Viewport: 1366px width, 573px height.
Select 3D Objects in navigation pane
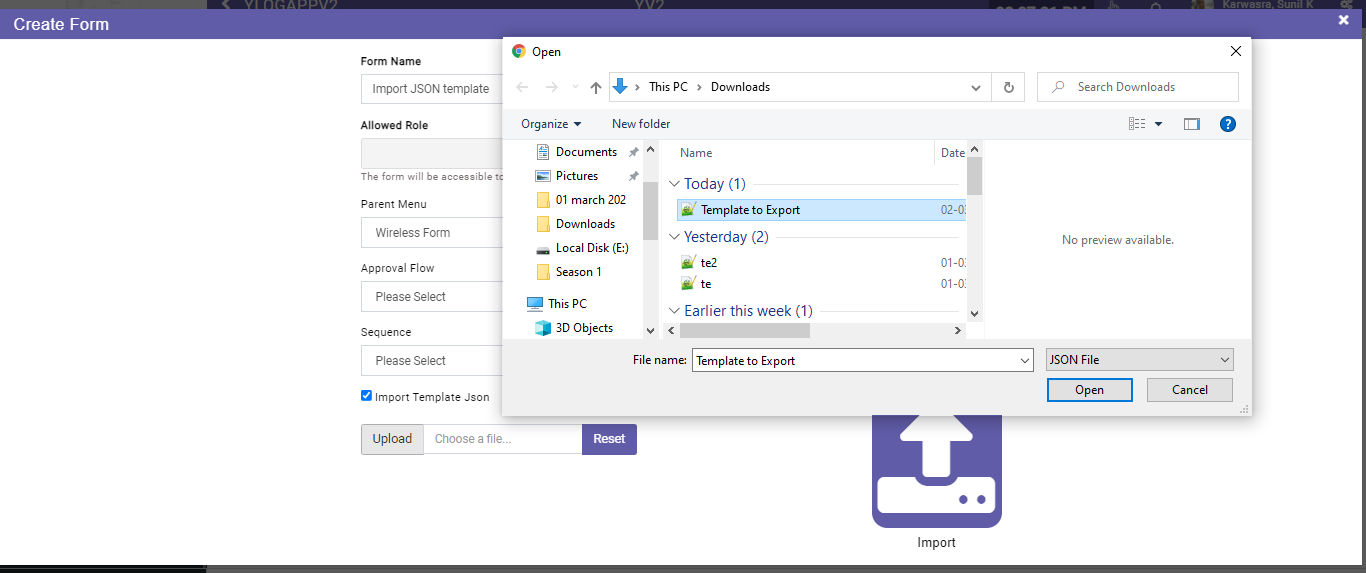584,328
